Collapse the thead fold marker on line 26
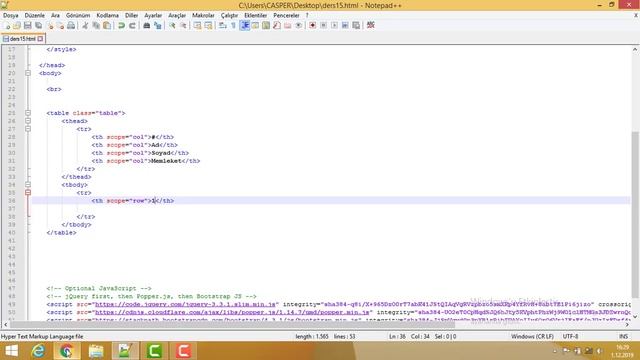Image resolution: width=640 pixels, height=360 pixels. (28, 121)
